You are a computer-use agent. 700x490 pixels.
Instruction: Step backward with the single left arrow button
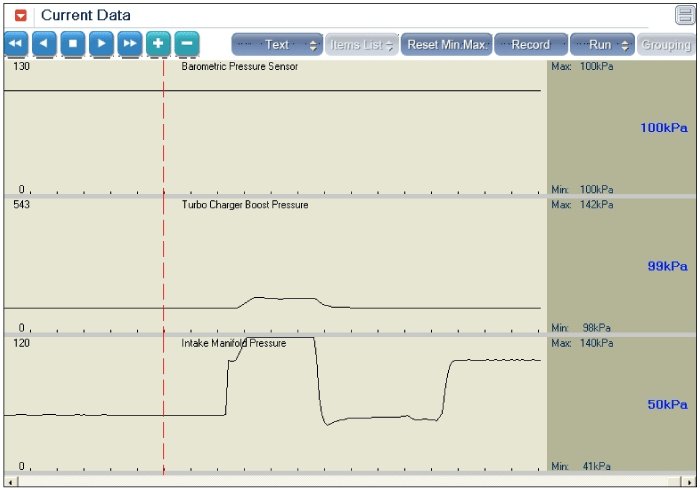pos(44,44)
